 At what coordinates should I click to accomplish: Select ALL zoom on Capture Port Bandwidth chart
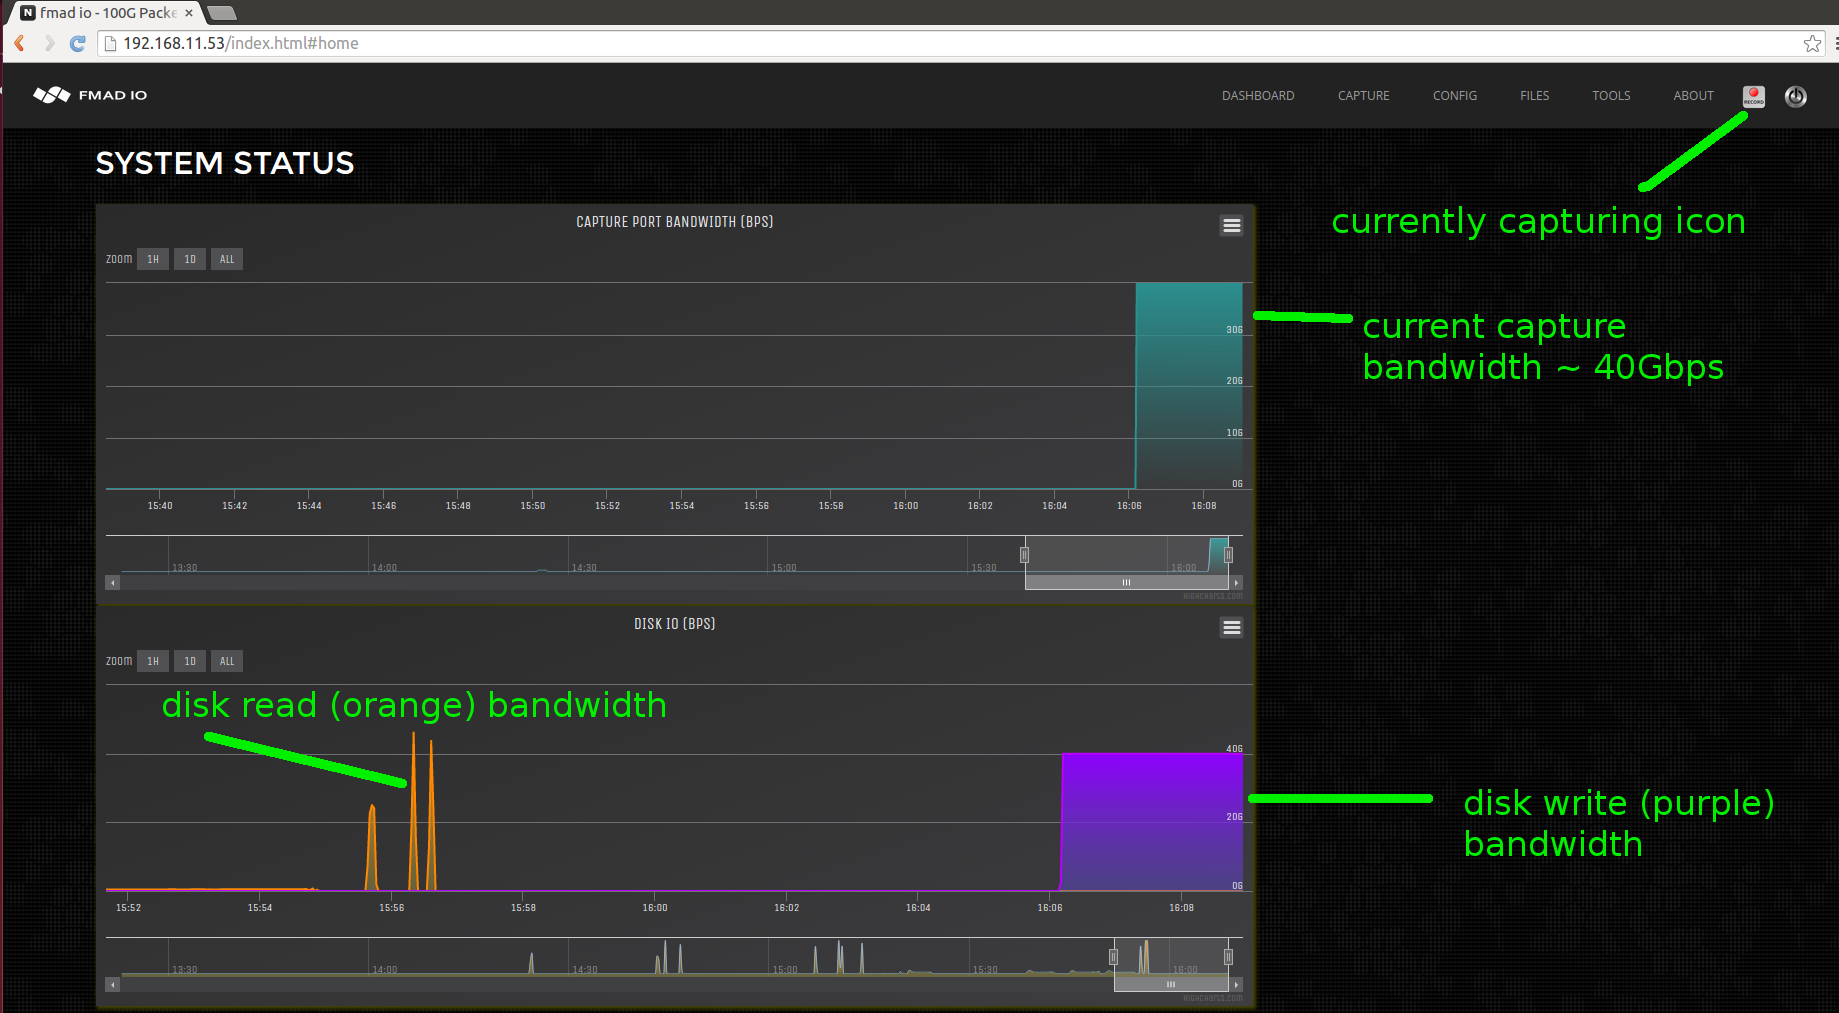tap(226, 258)
